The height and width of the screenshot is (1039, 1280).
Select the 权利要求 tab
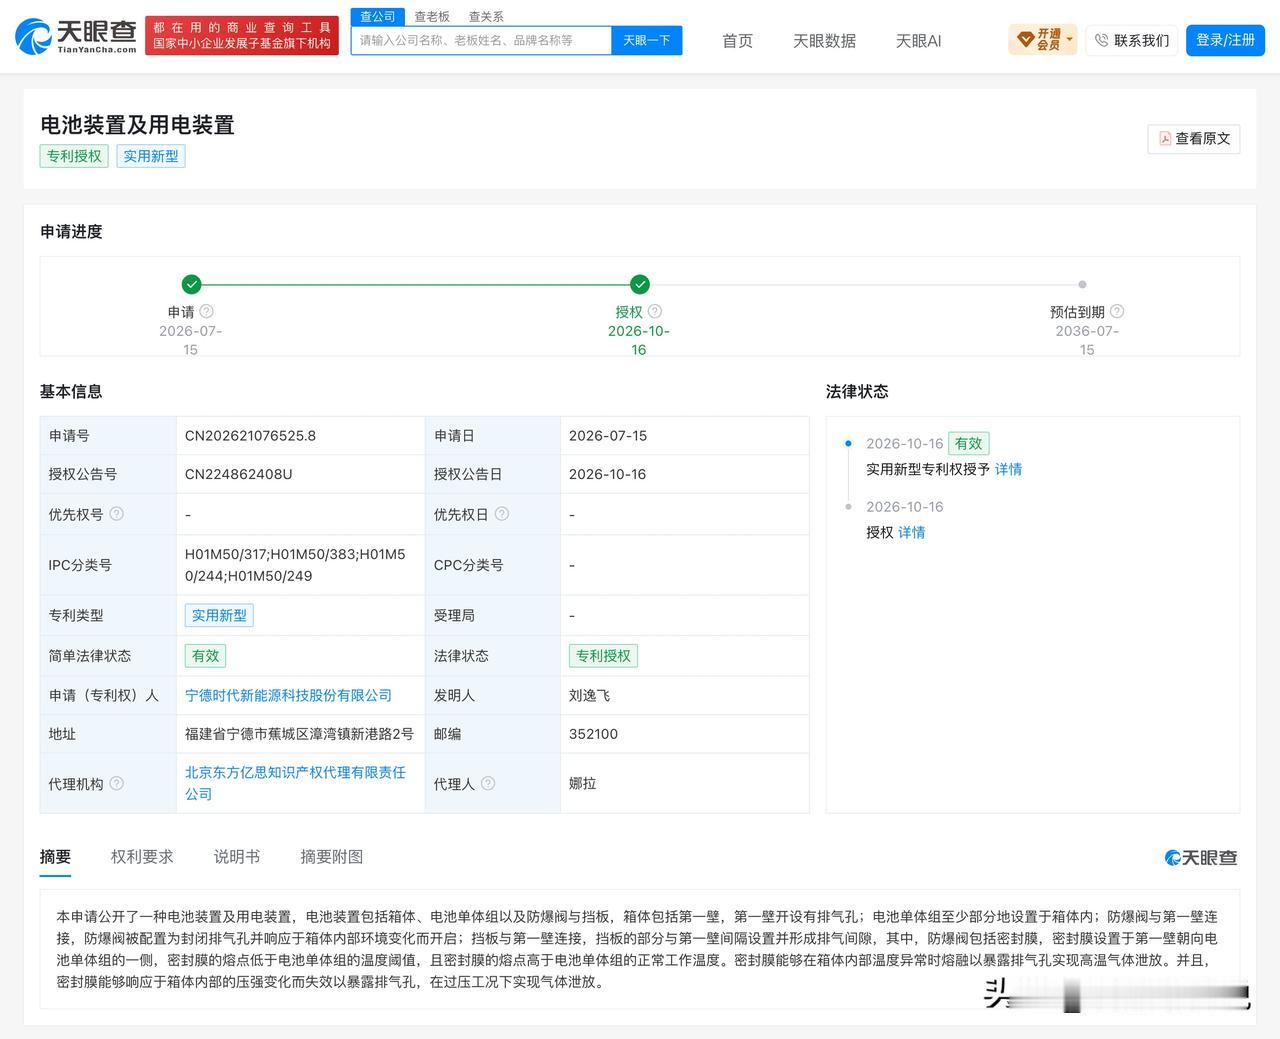pyautogui.click(x=142, y=857)
